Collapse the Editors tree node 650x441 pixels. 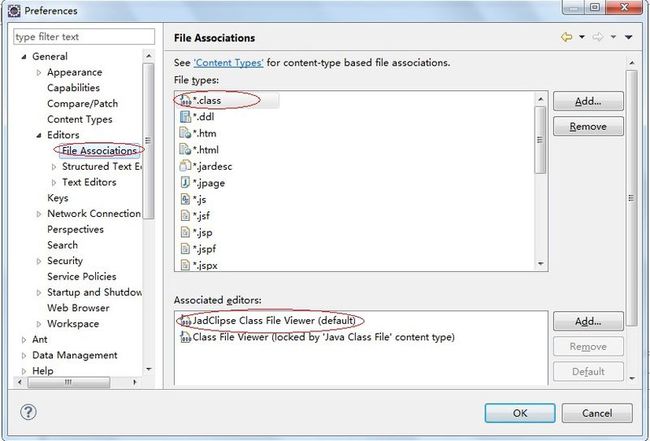pos(39,135)
